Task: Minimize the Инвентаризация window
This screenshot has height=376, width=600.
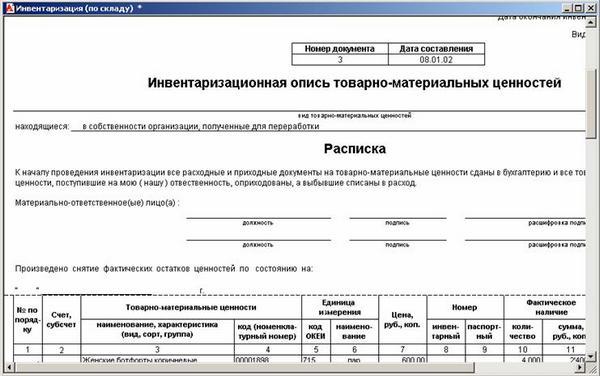Action: click(x=567, y=8)
